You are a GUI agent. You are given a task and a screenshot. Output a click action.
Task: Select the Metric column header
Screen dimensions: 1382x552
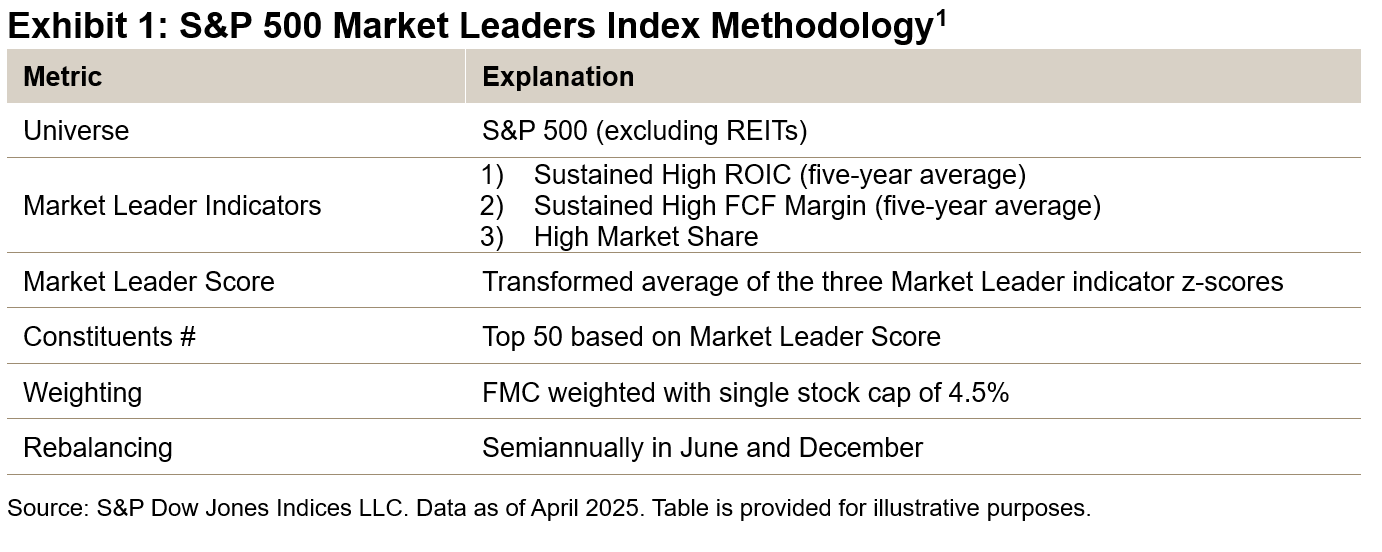[63, 77]
